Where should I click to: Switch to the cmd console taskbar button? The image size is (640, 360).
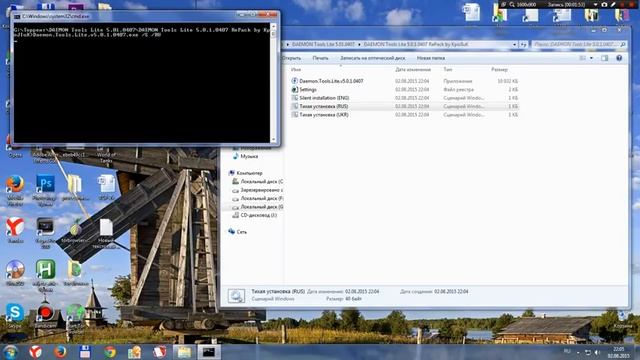point(209,352)
